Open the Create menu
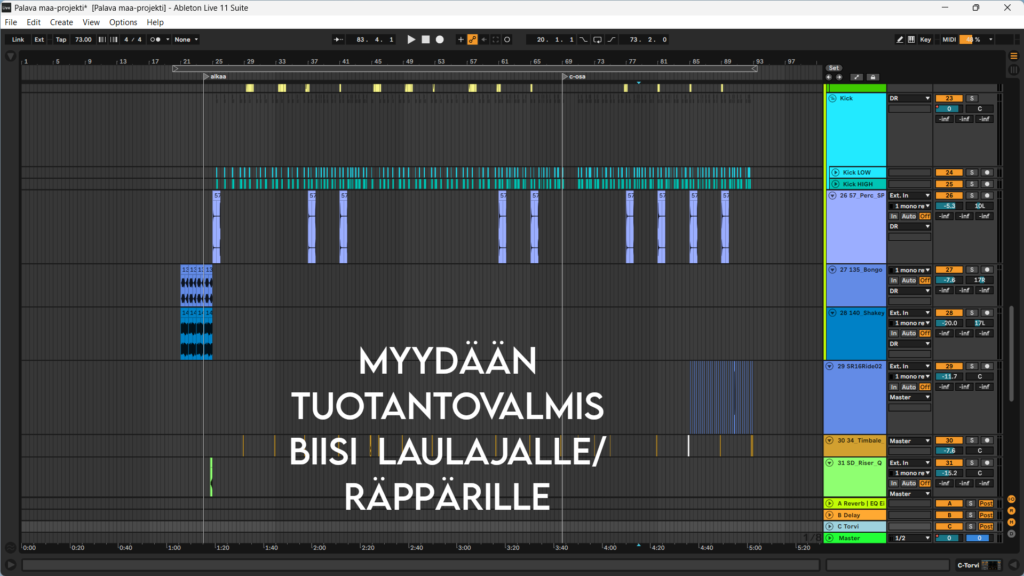This screenshot has width=1024, height=576. click(x=61, y=22)
